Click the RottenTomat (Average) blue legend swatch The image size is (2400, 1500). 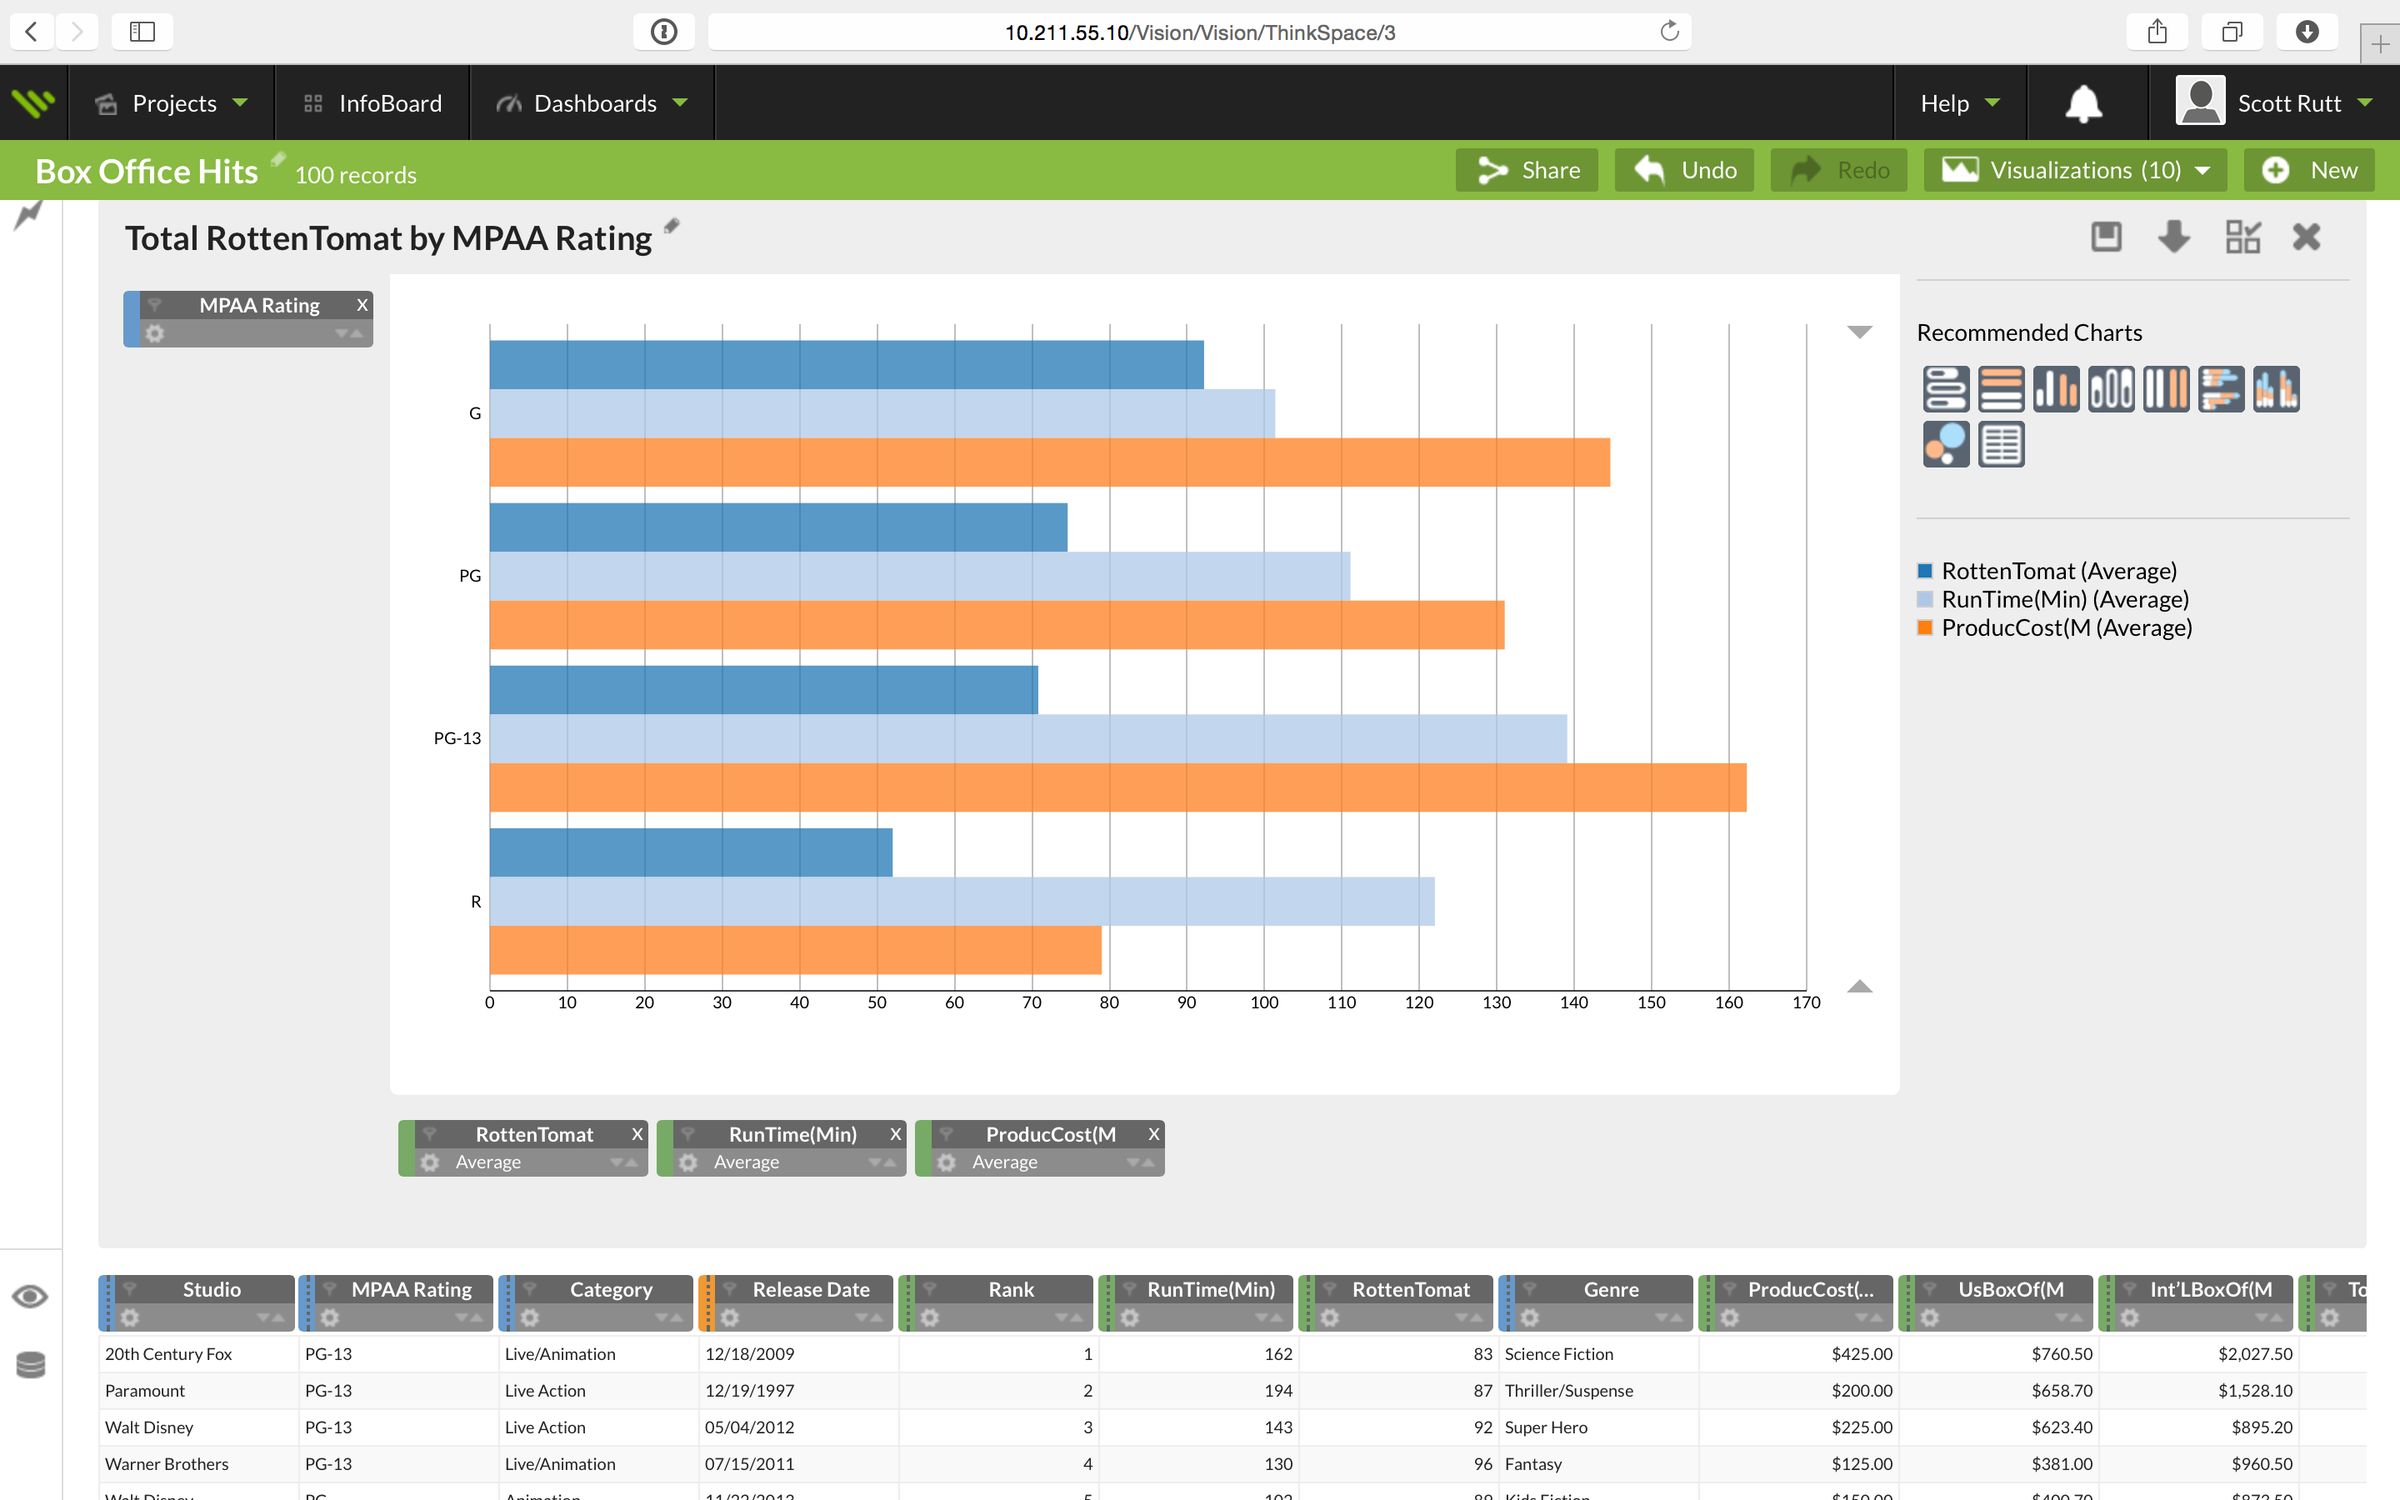coord(1925,570)
